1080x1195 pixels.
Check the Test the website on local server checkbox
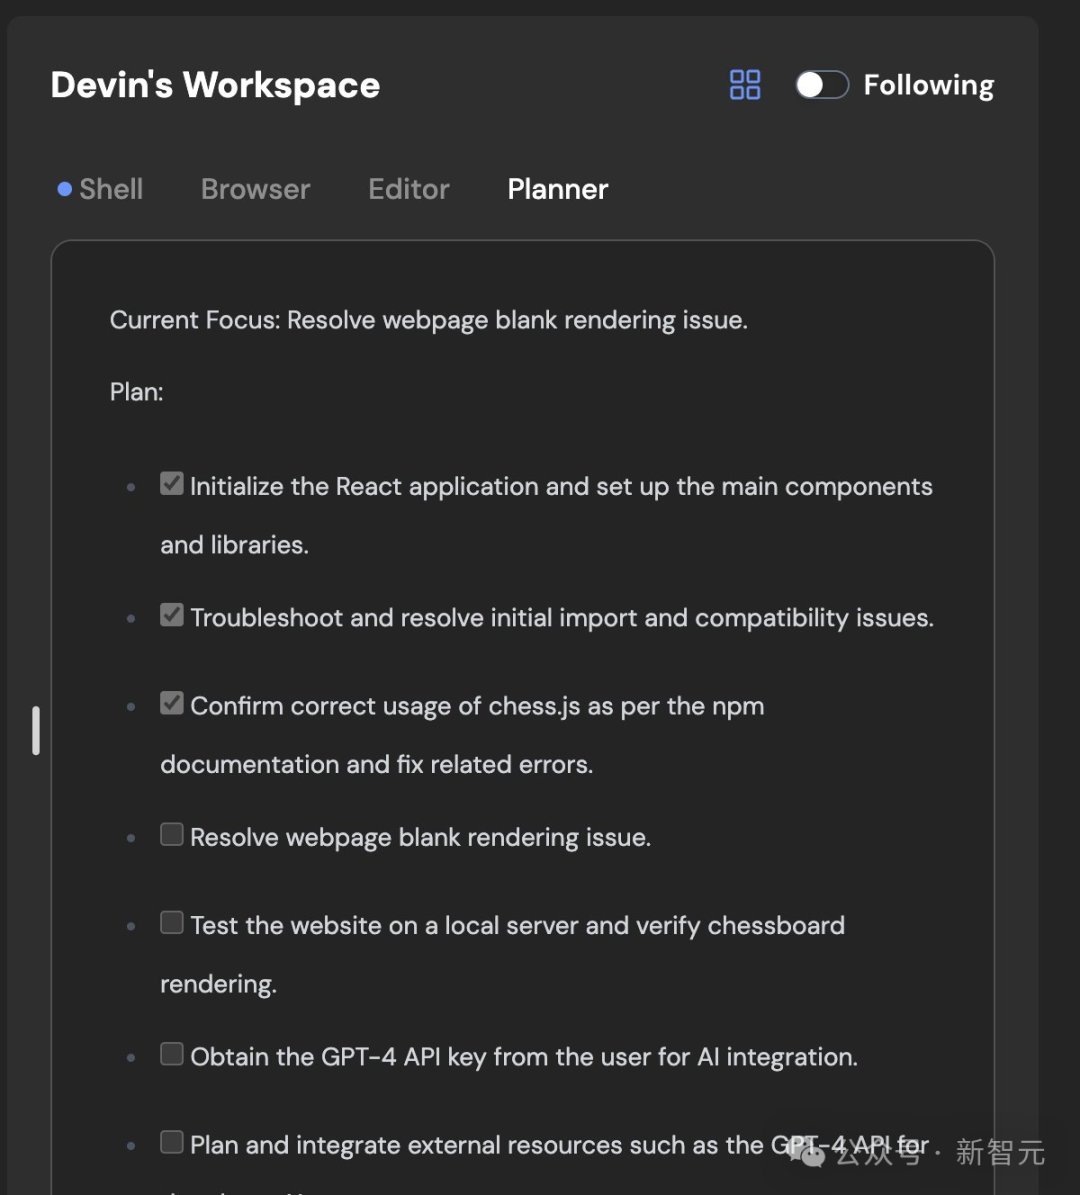[172, 923]
